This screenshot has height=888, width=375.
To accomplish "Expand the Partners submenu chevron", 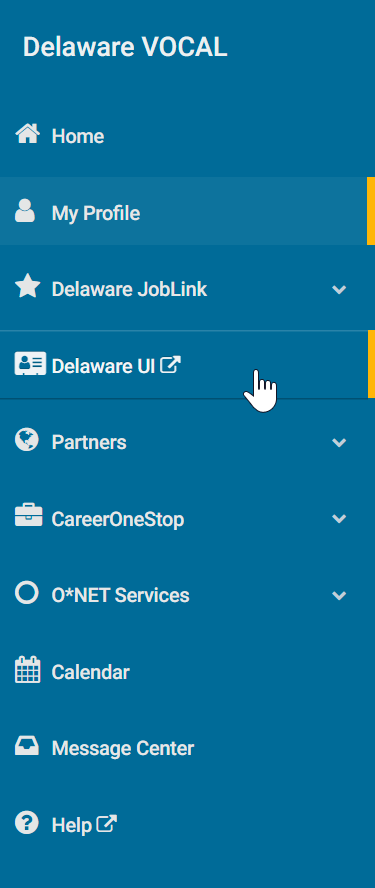I will click(339, 442).
